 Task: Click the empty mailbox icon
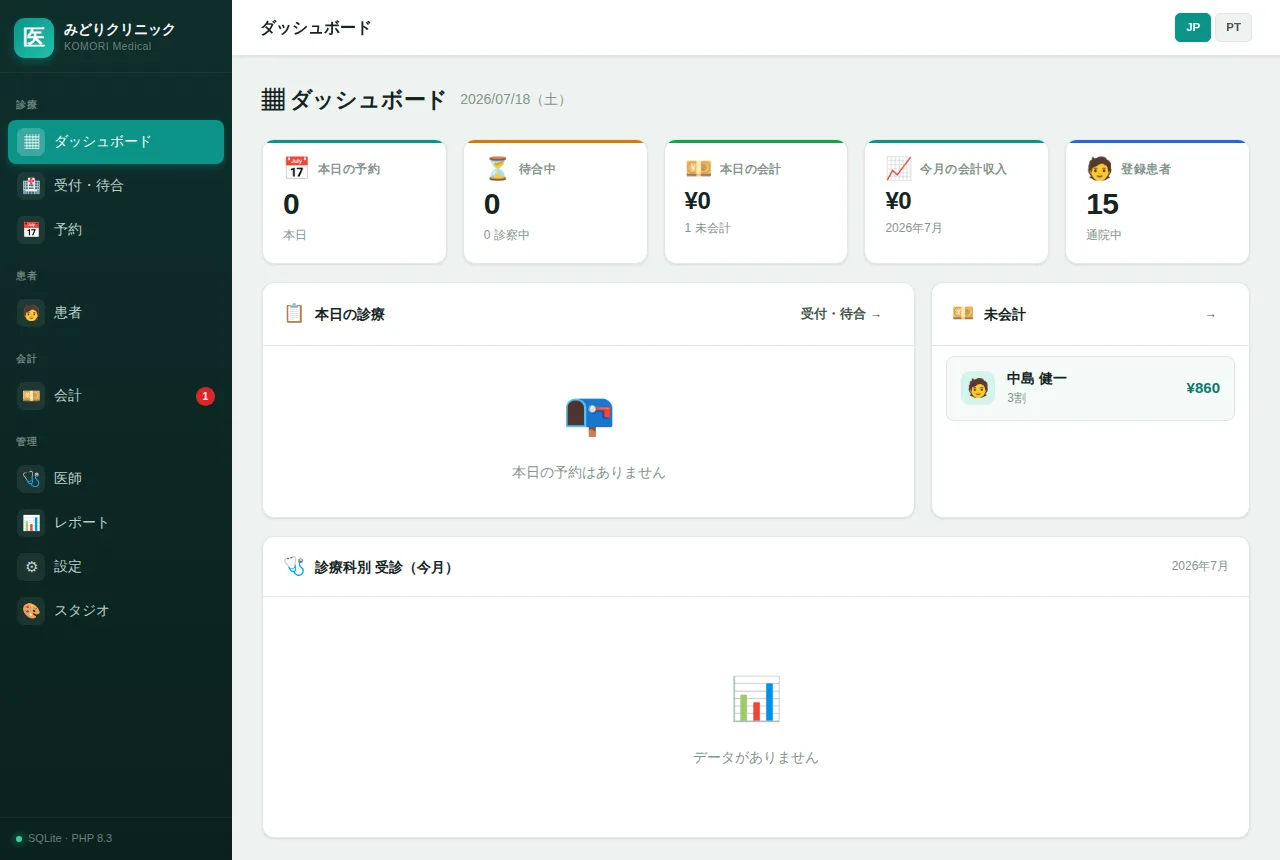(588, 416)
